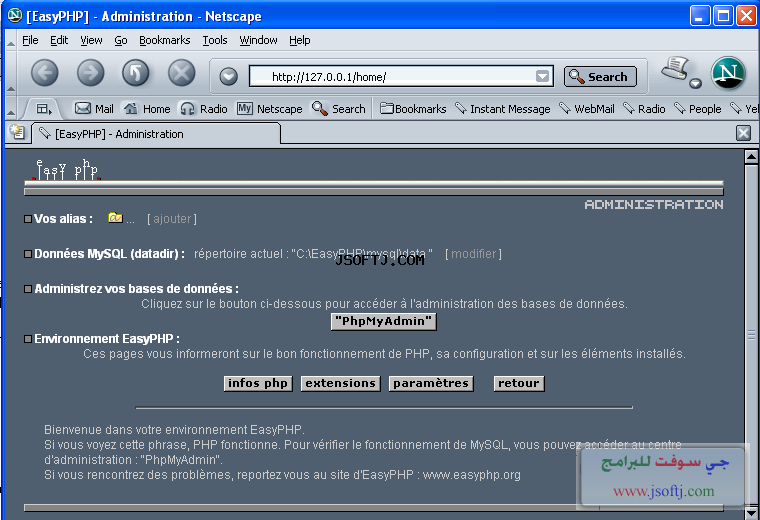This screenshot has height=520, width=760.
Task: Click the Print icon
Action: click(x=675, y=68)
